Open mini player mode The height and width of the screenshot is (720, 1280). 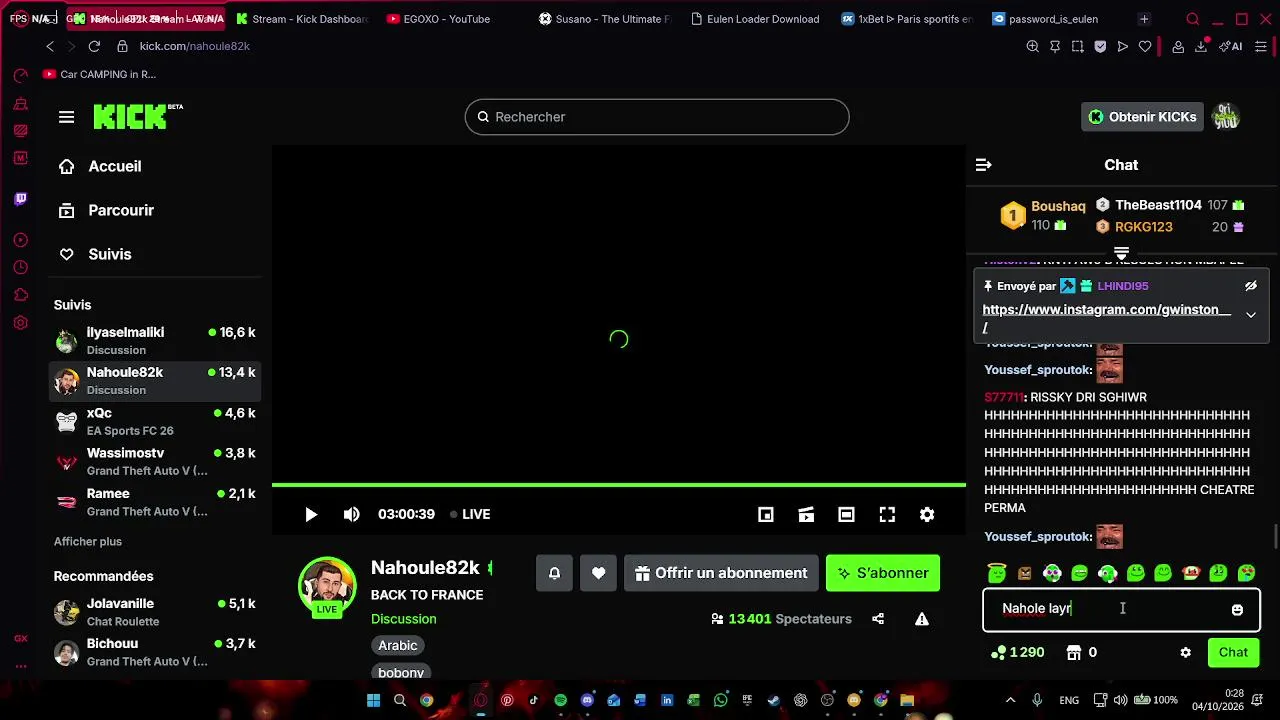[x=766, y=514]
